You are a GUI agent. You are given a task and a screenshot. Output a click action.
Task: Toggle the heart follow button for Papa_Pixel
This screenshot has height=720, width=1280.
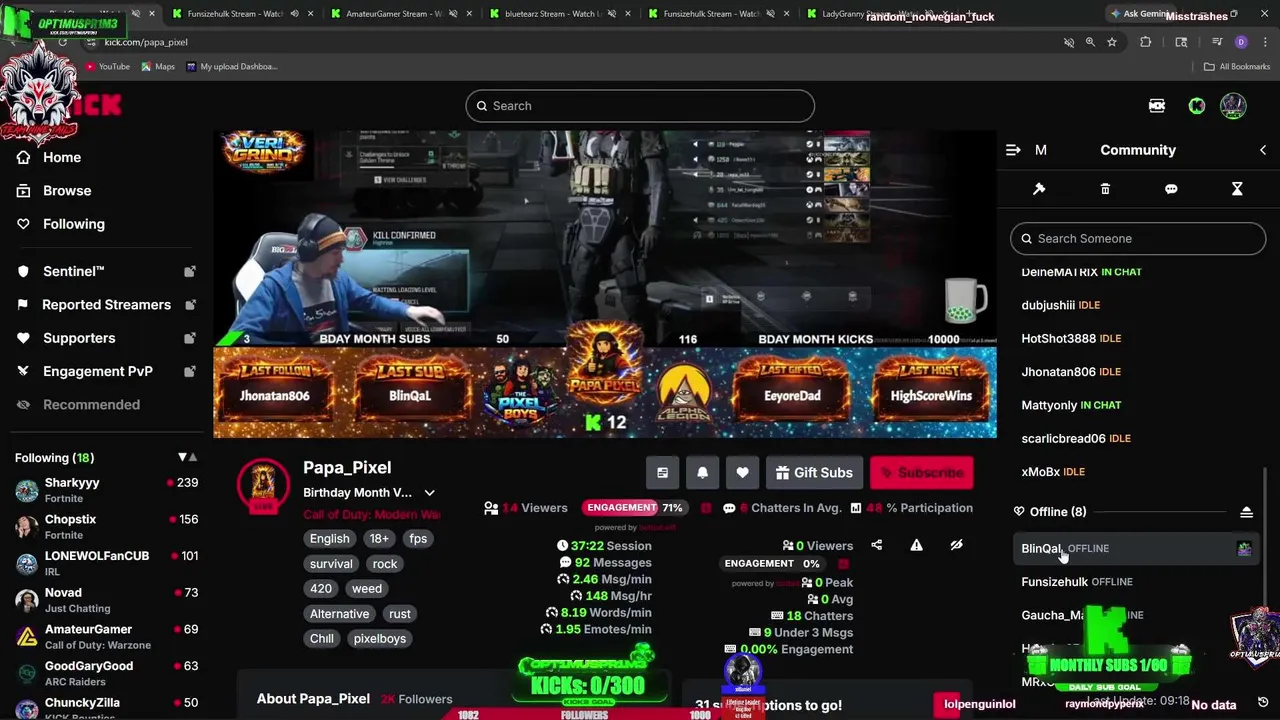coord(742,473)
